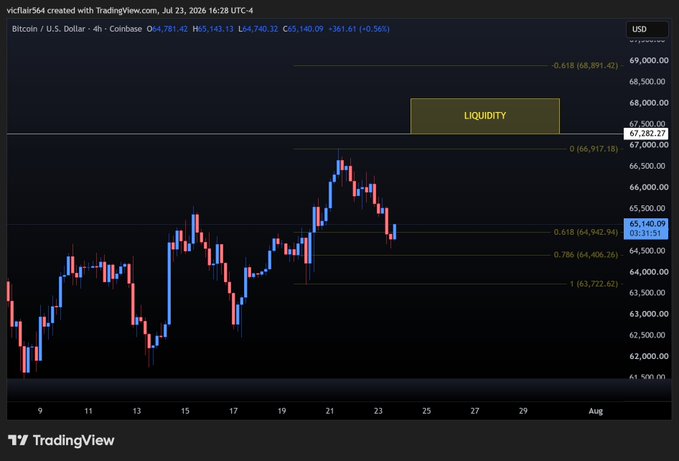Click the high value H65,143.13
This screenshot has width=679, height=461.
[x=213, y=29]
